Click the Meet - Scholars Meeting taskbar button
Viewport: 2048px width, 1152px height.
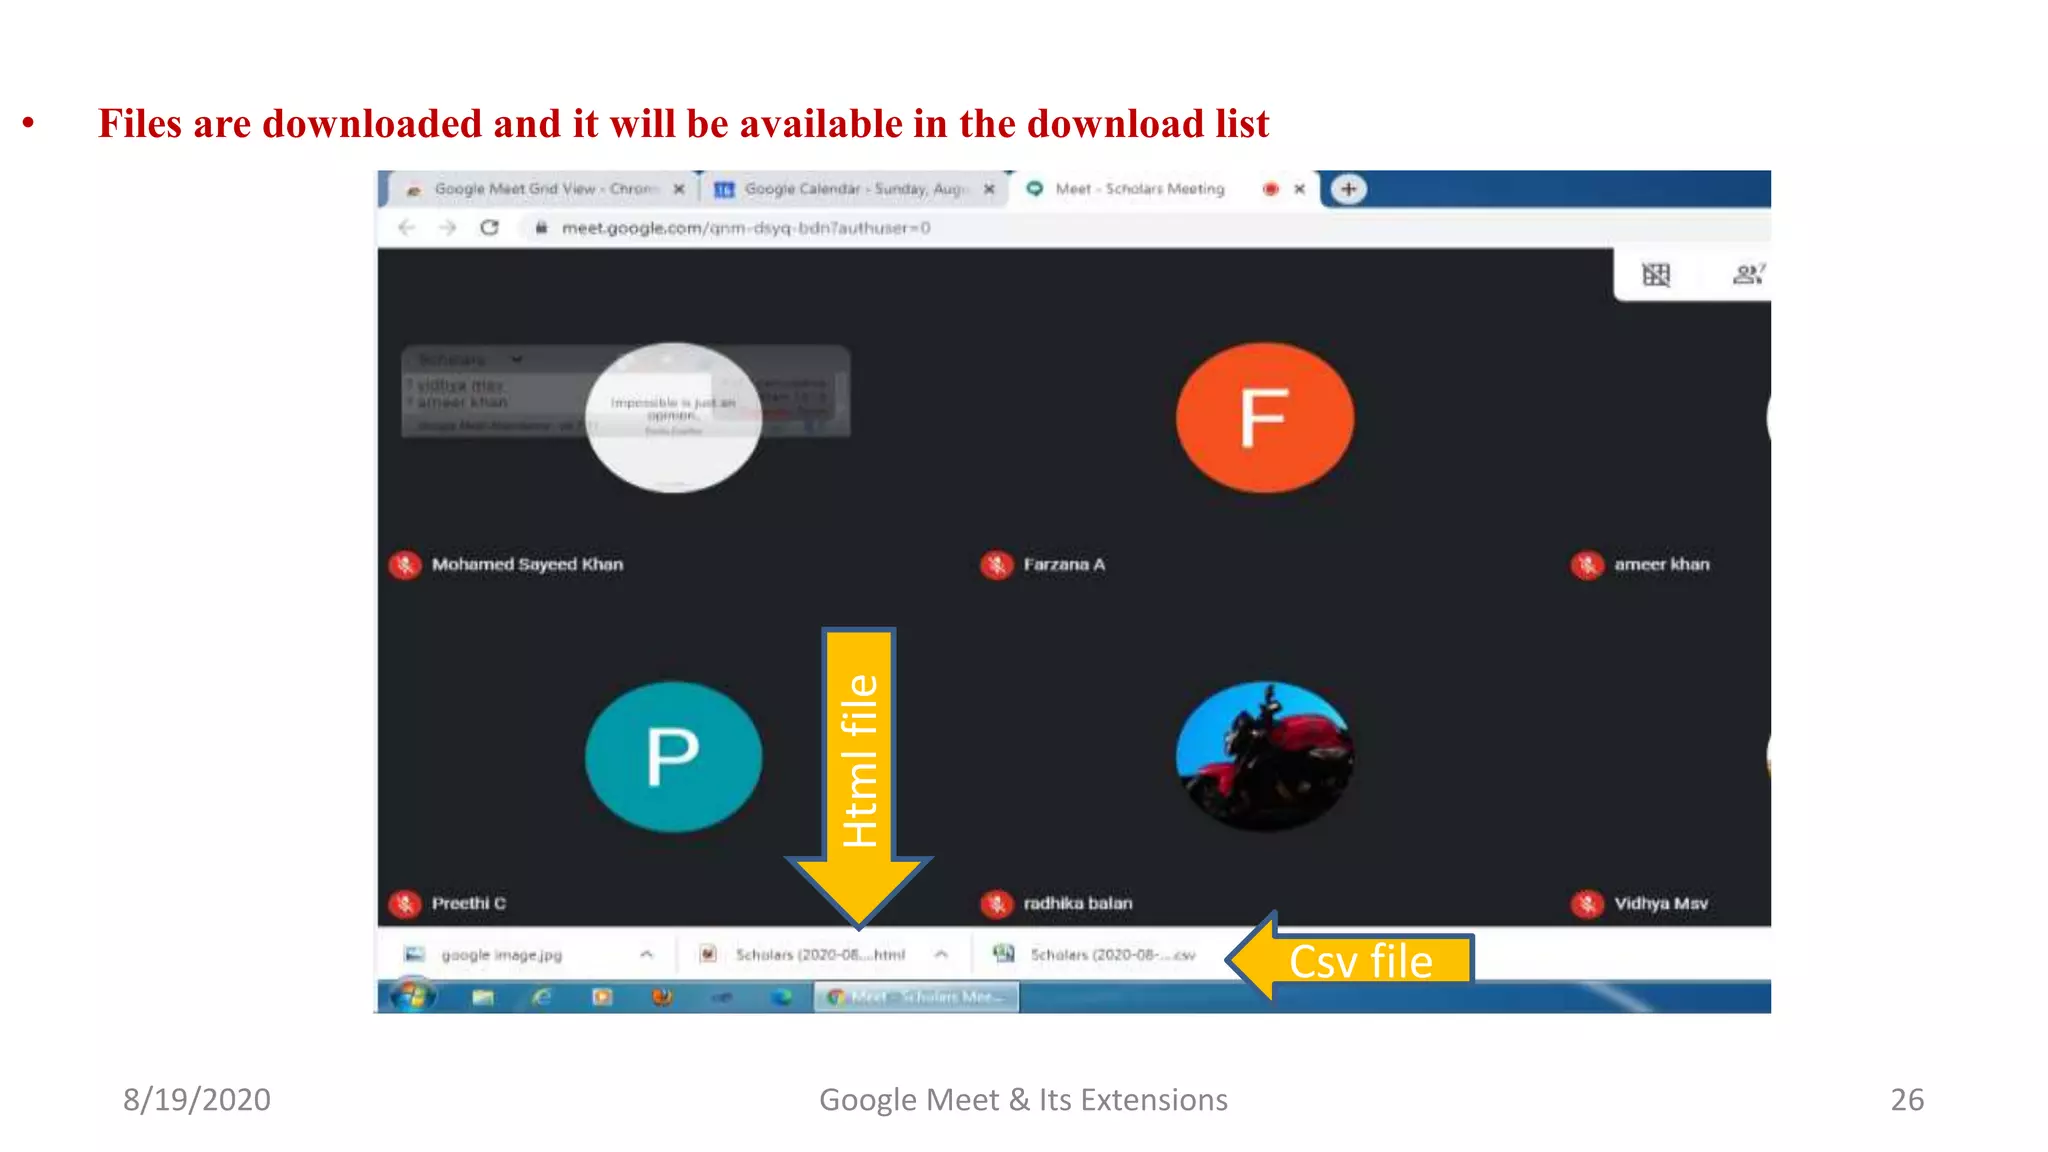click(x=916, y=997)
